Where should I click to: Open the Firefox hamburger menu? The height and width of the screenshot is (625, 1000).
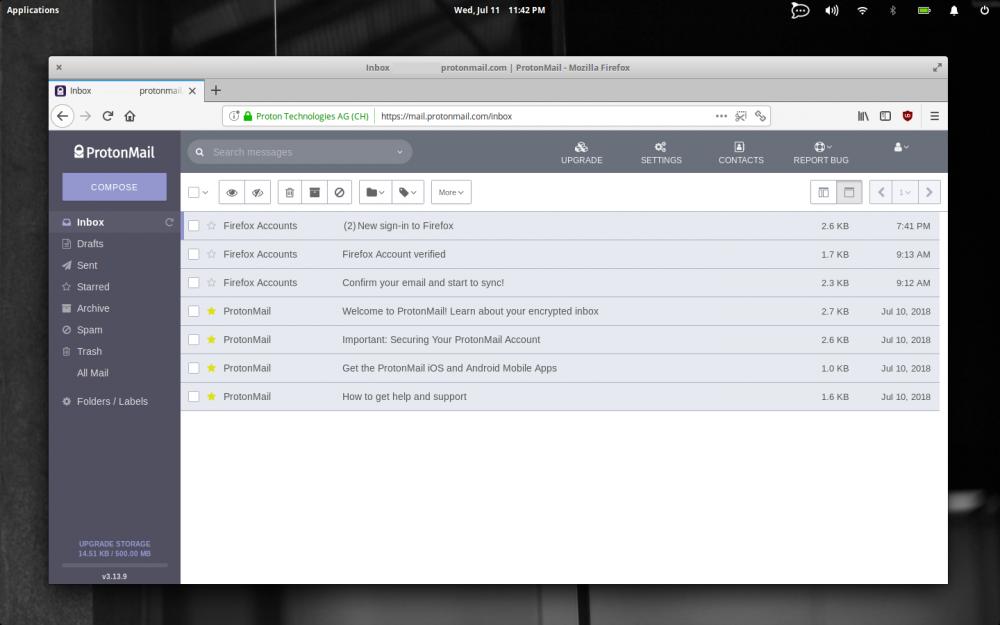coord(934,116)
